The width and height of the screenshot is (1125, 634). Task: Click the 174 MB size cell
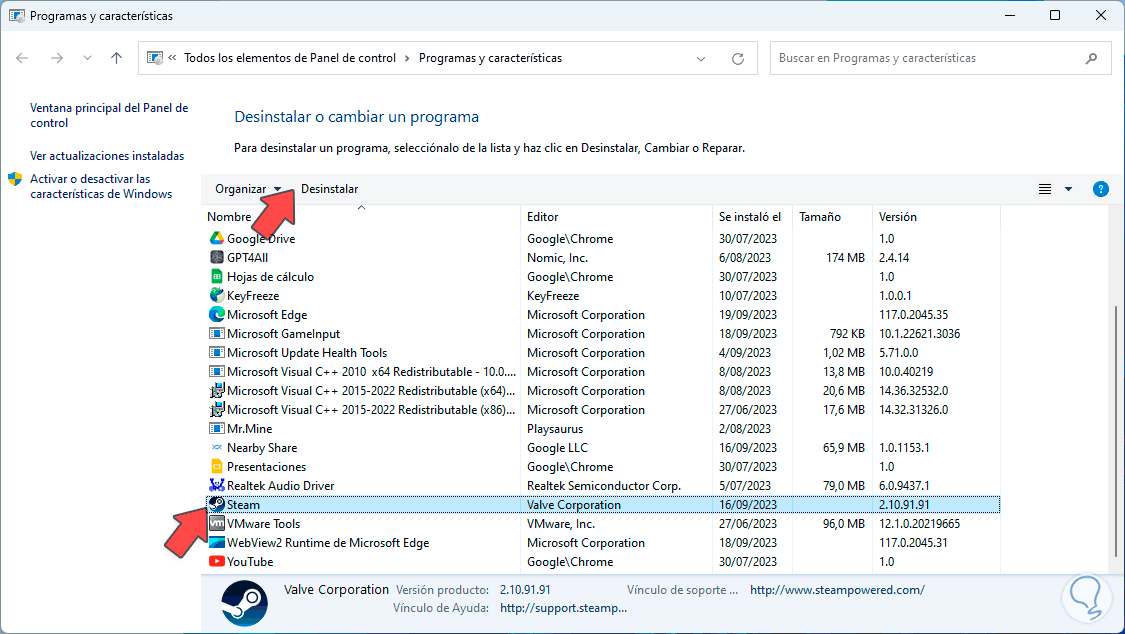(x=845, y=257)
